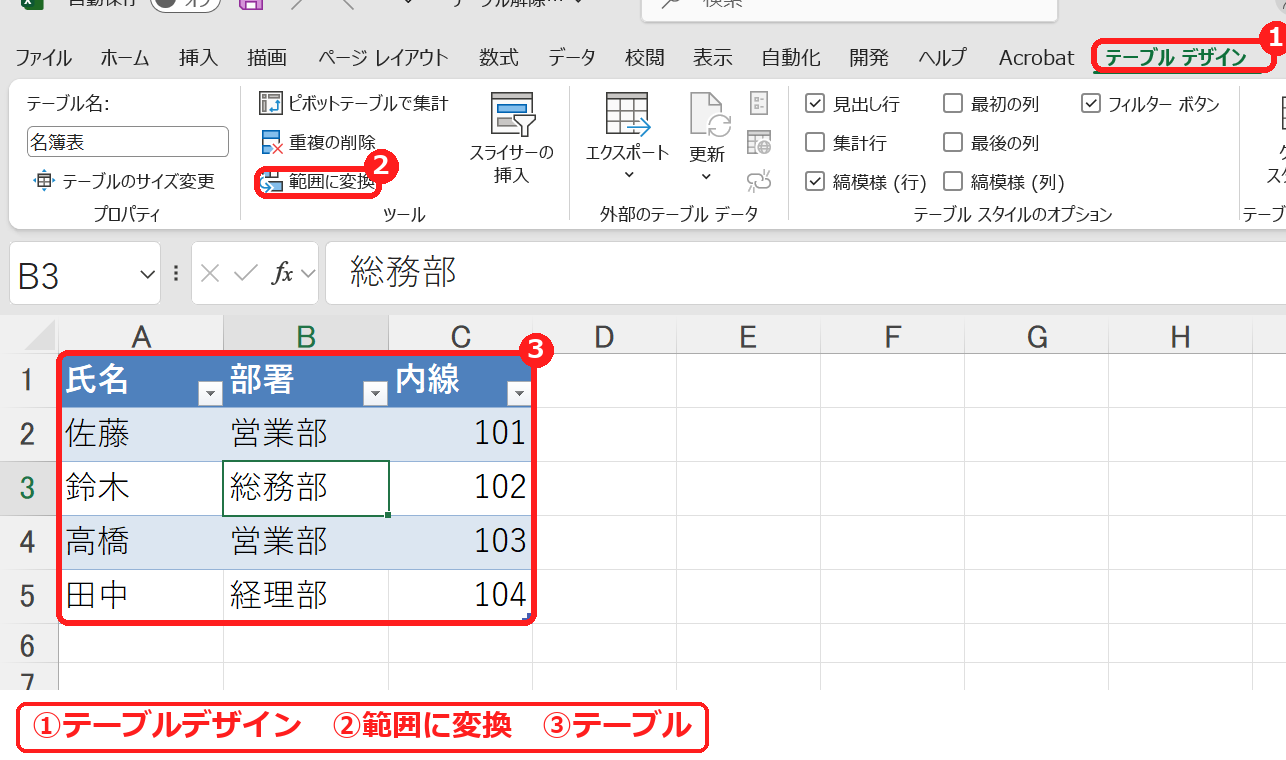This screenshot has width=1286, height=760.
Task: Insert a slicer (スライサーの挿入)
Action: pyautogui.click(x=511, y=137)
